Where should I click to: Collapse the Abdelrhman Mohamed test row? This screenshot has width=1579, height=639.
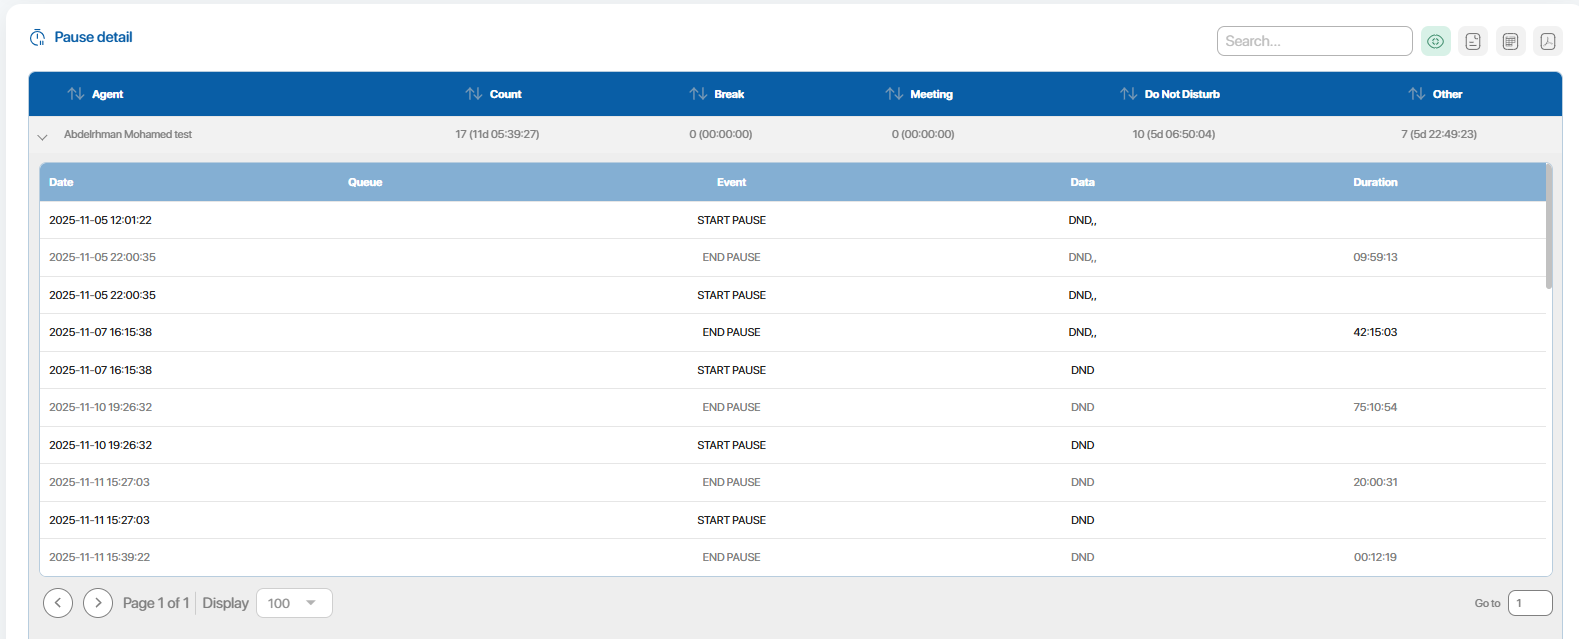43,137
